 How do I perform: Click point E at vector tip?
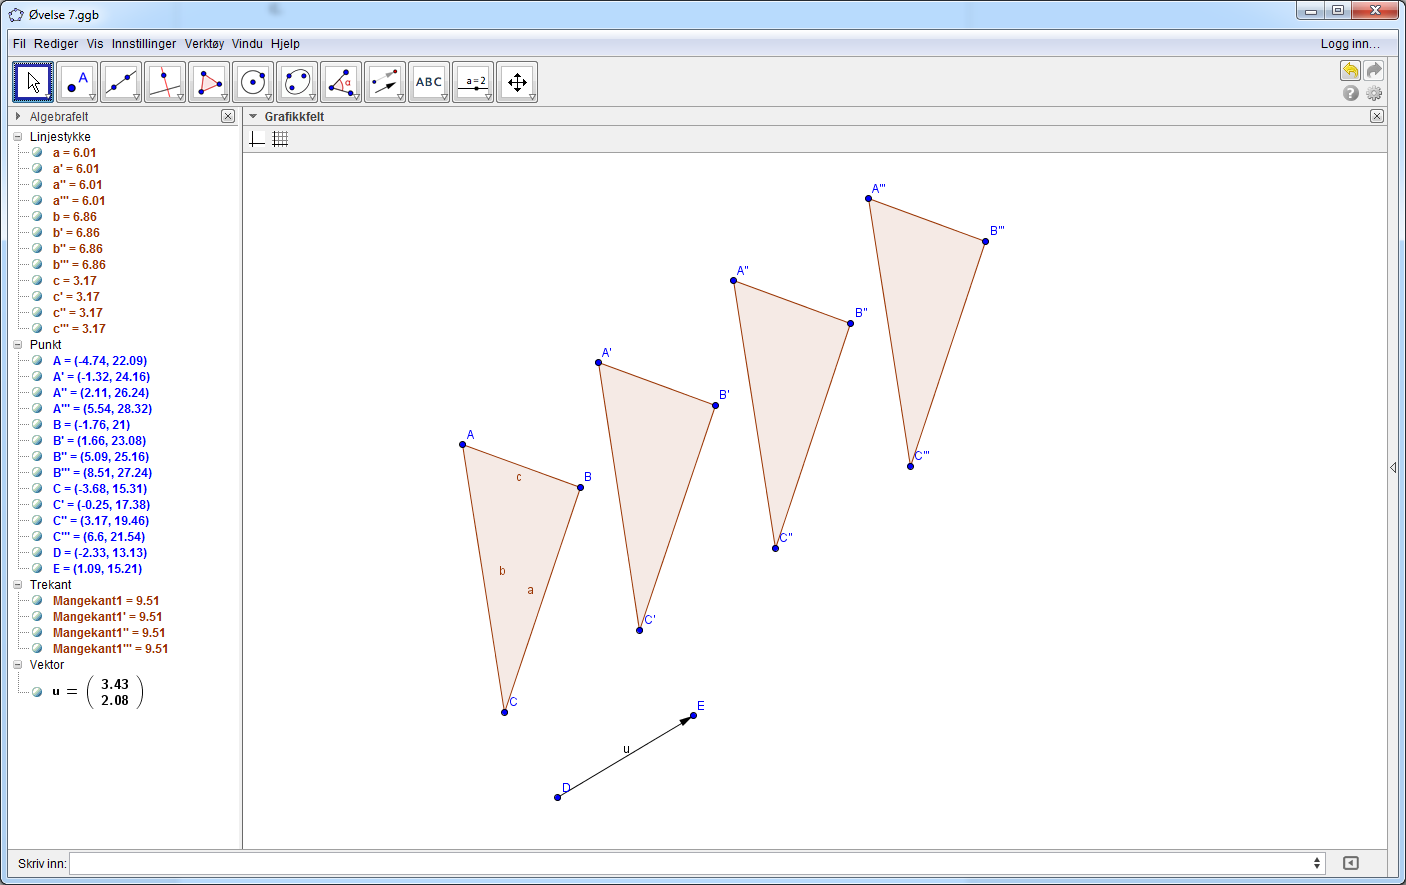tap(693, 715)
